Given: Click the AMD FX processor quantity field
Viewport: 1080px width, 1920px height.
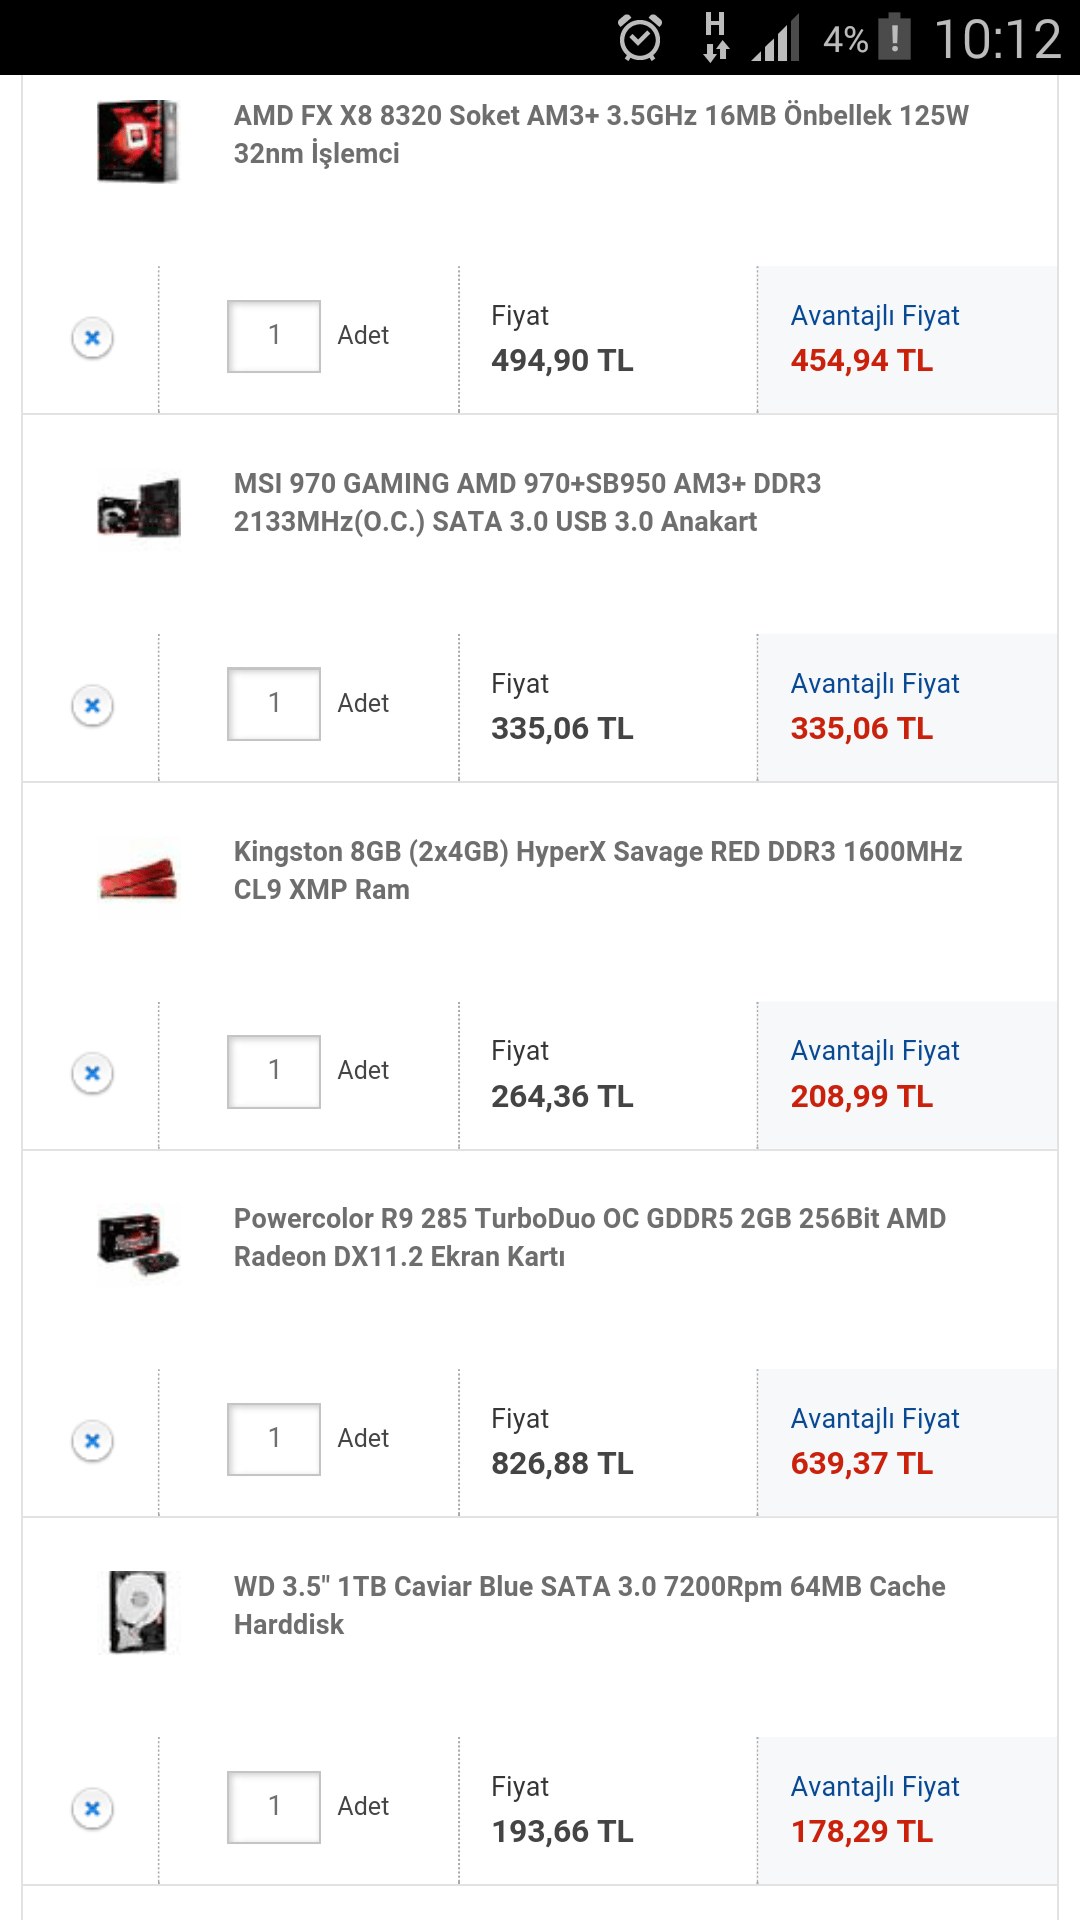Looking at the screenshot, I should coord(274,336).
